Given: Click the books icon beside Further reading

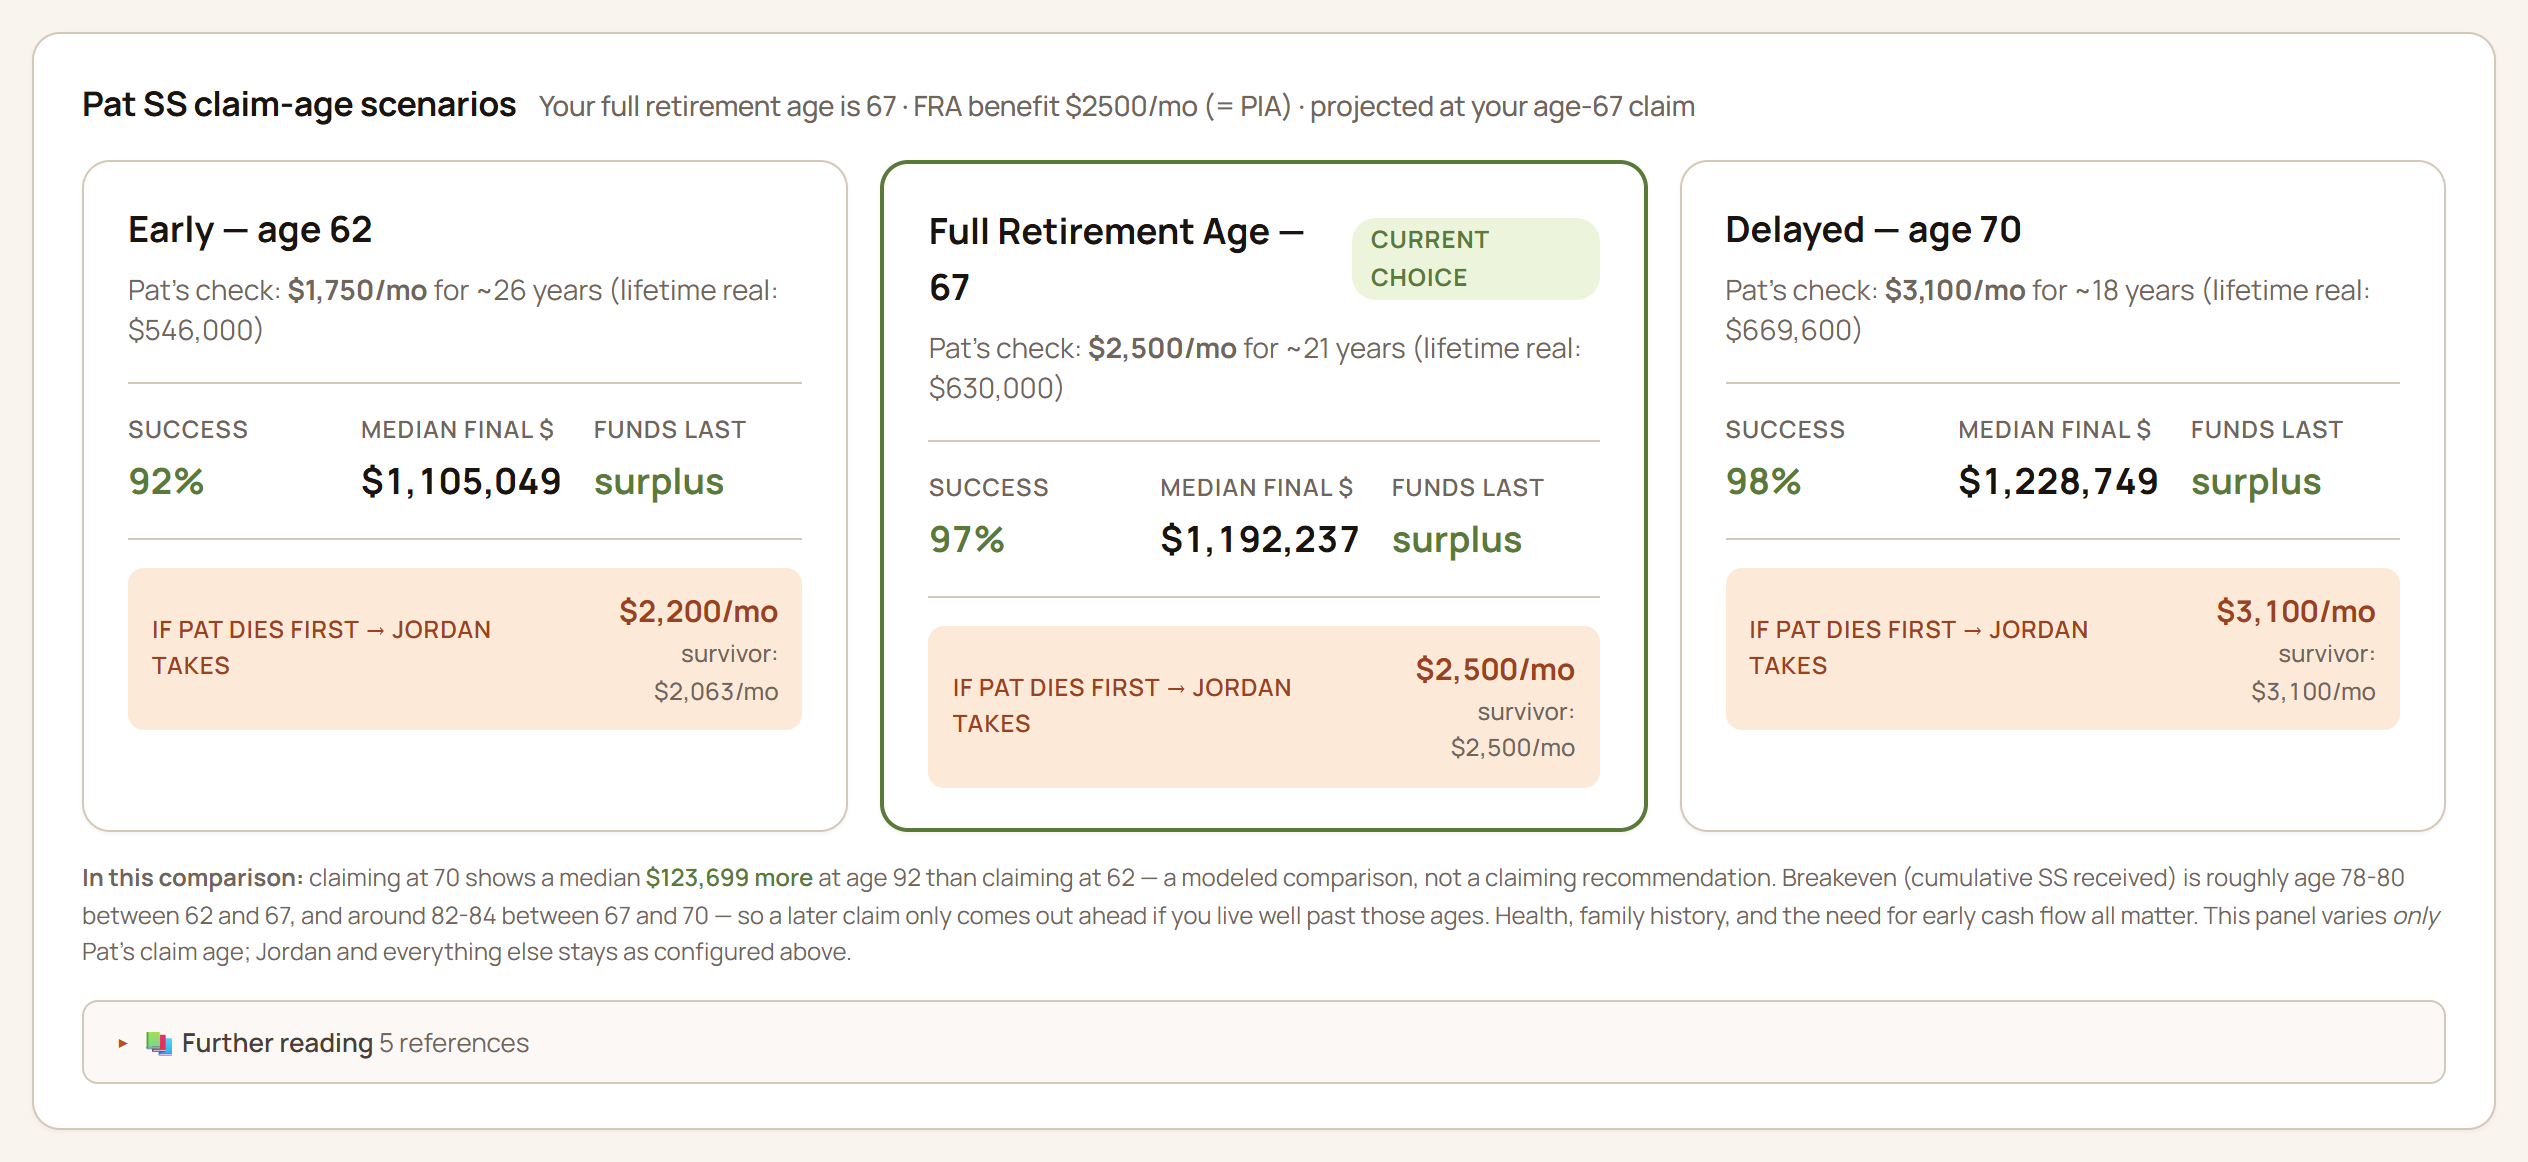Looking at the screenshot, I should [159, 1043].
